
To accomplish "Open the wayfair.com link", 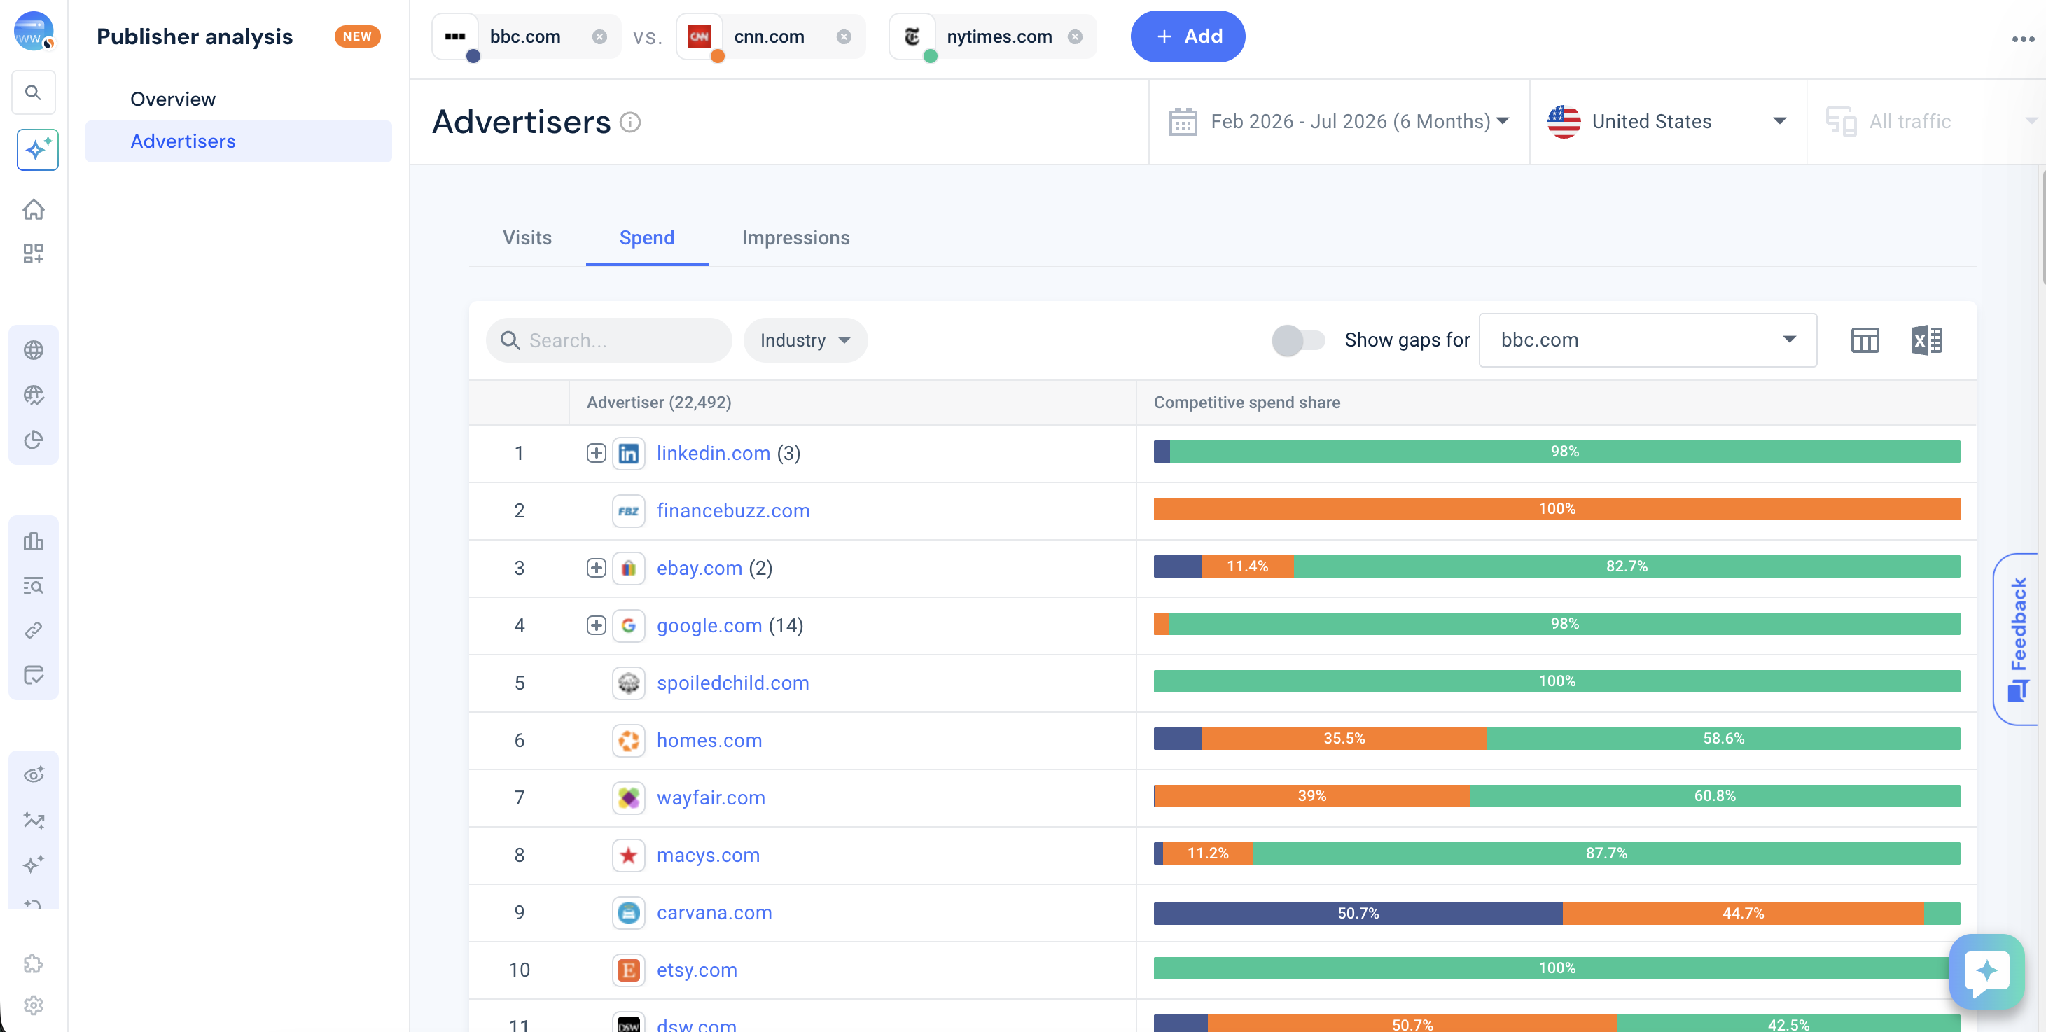I will (x=711, y=798).
